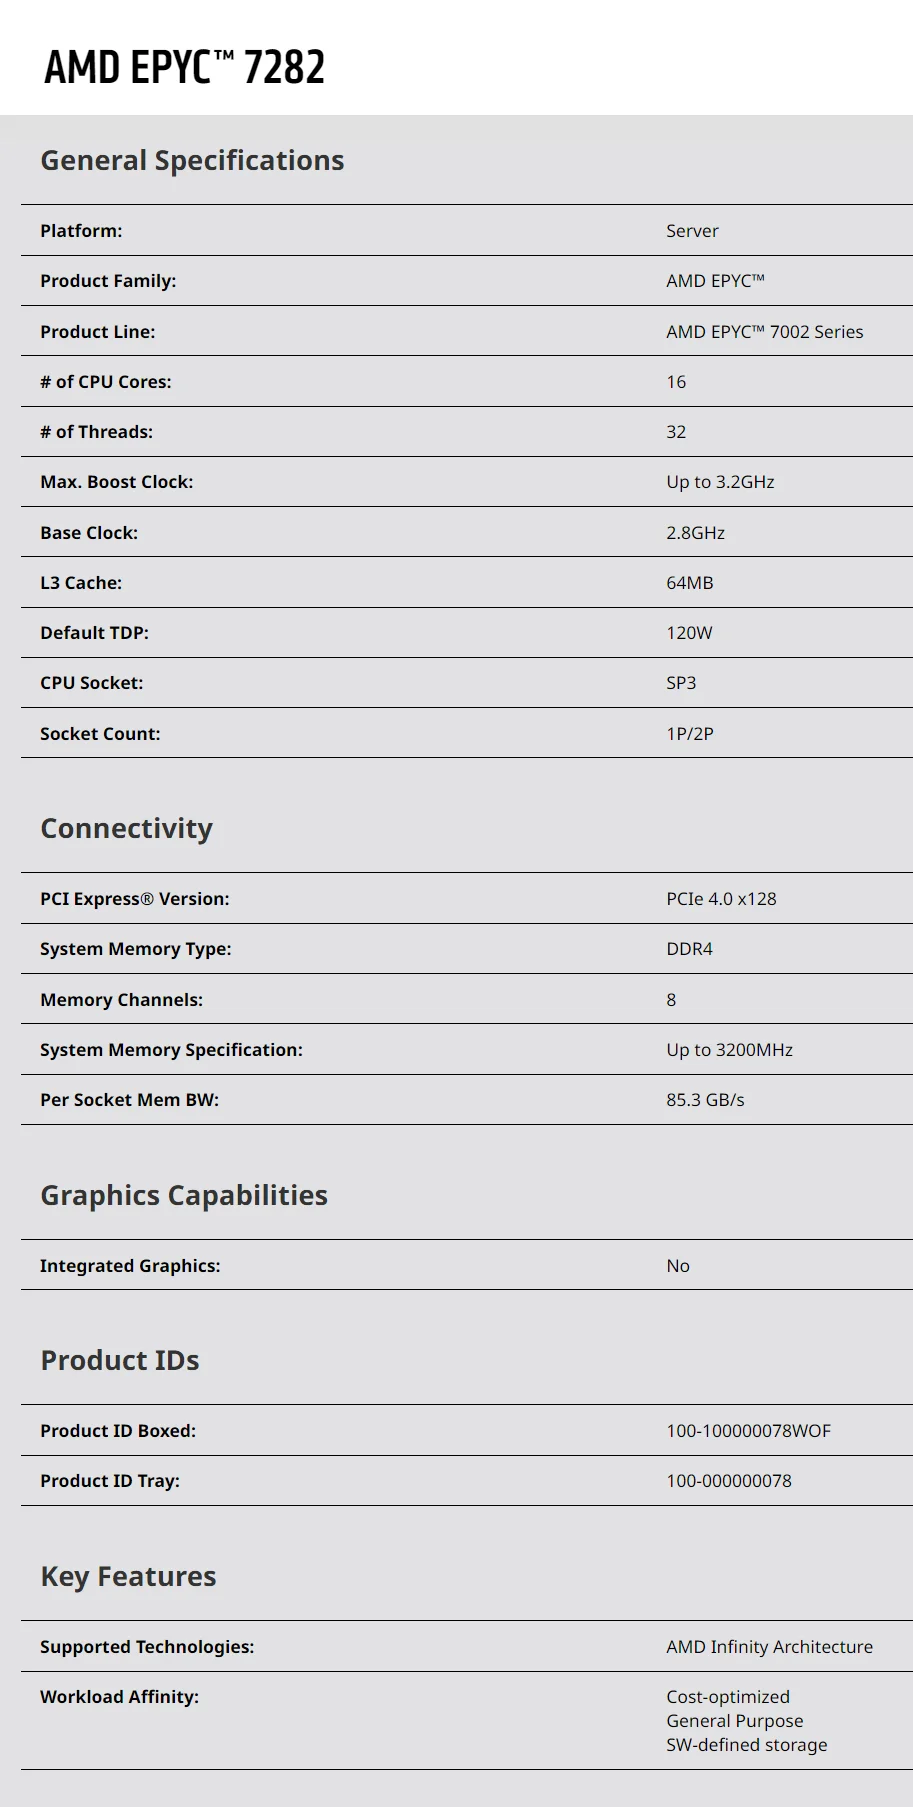Click the General Specifications heading
Screen dimensions: 913x1807
(192, 160)
